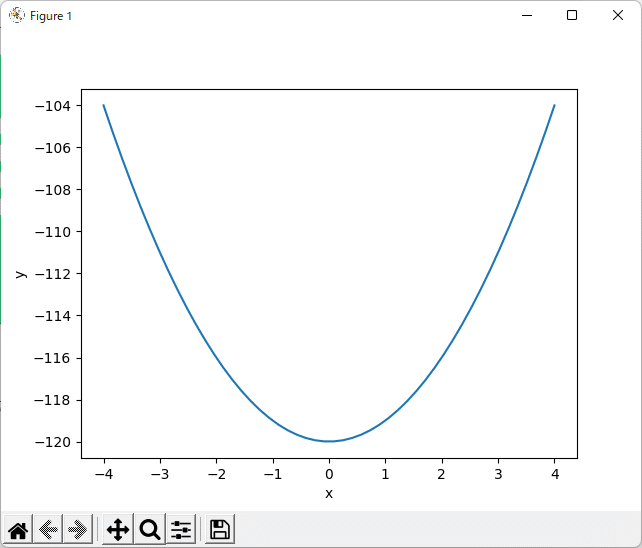This screenshot has width=642, height=548.
Task: Activate zoom to rectangle tool
Action: click(150, 530)
